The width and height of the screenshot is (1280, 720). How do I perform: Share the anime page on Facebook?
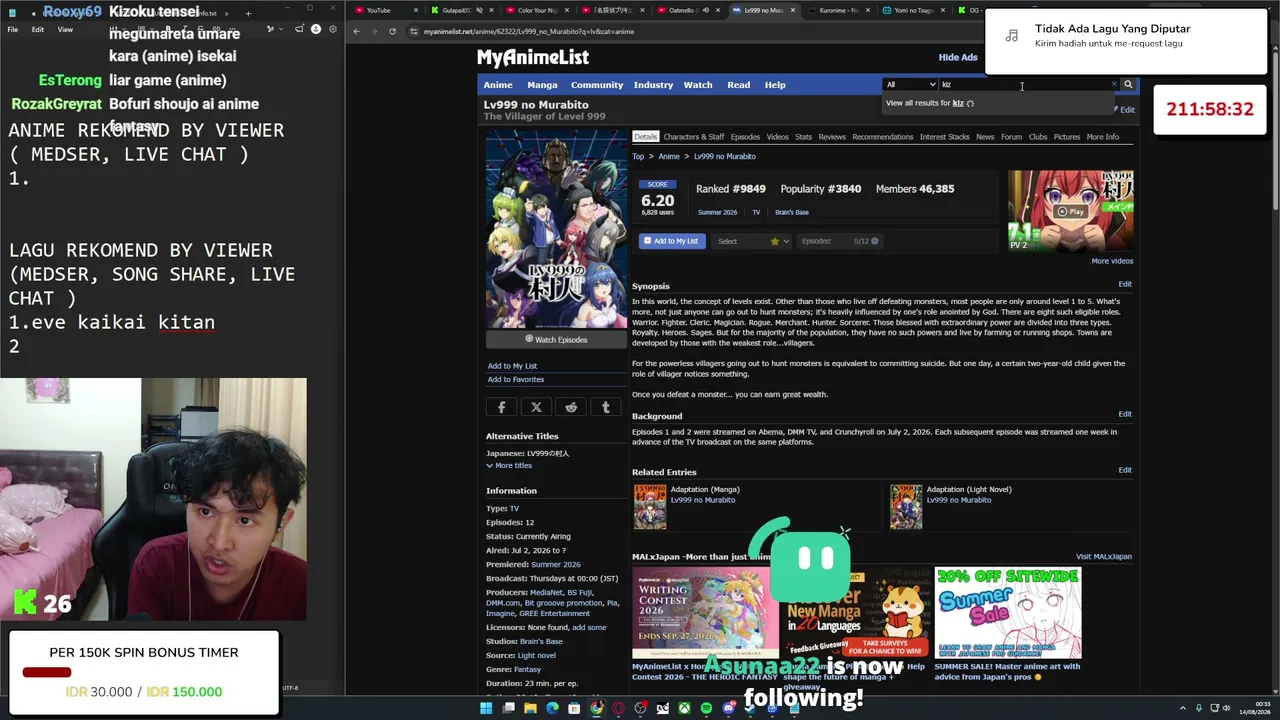(x=501, y=407)
